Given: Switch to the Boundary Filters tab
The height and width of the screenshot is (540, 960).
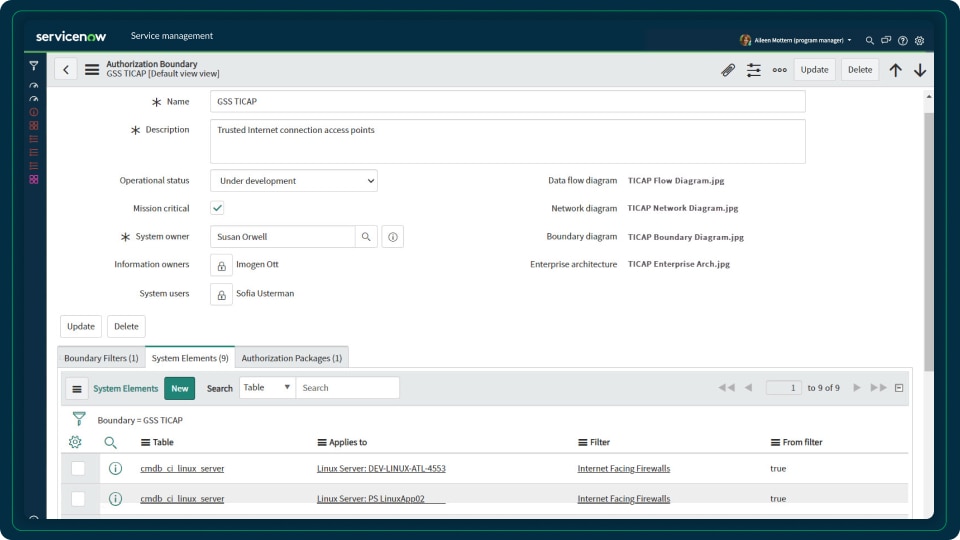Looking at the screenshot, I should (101, 358).
